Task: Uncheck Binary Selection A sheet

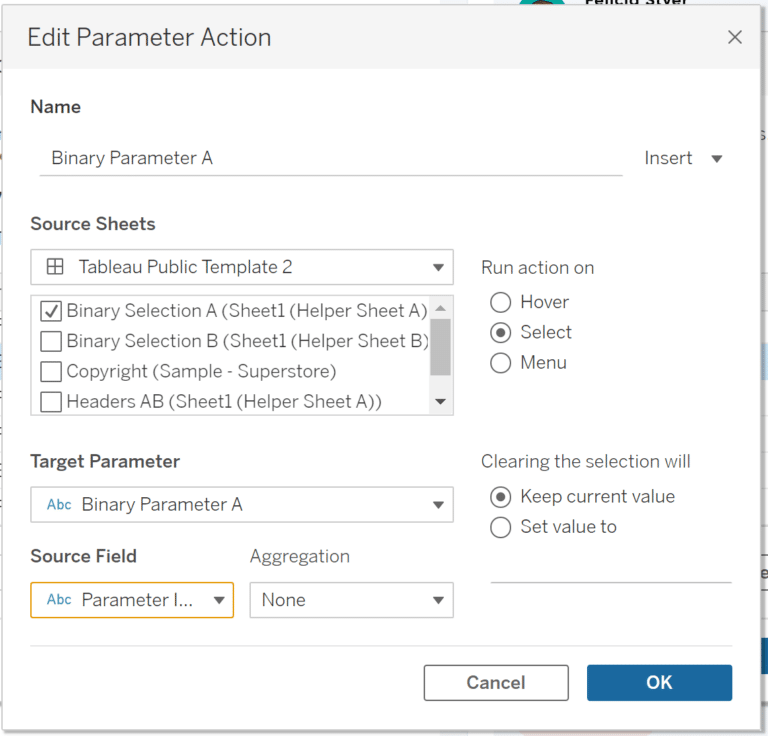Action: [x=51, y=311]
